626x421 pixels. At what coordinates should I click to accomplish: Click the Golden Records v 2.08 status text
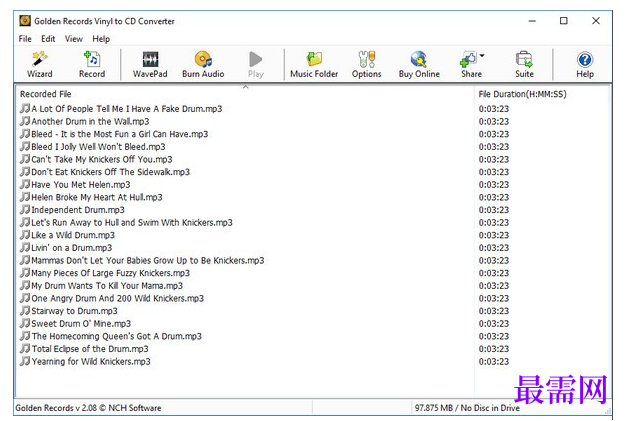point(88,408)
